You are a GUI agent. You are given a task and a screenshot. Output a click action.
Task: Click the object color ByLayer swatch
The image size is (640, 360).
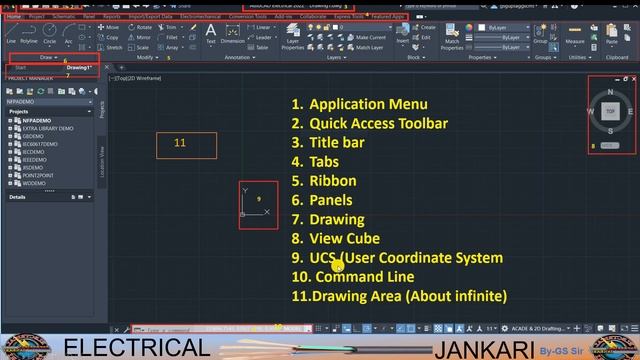482,27
